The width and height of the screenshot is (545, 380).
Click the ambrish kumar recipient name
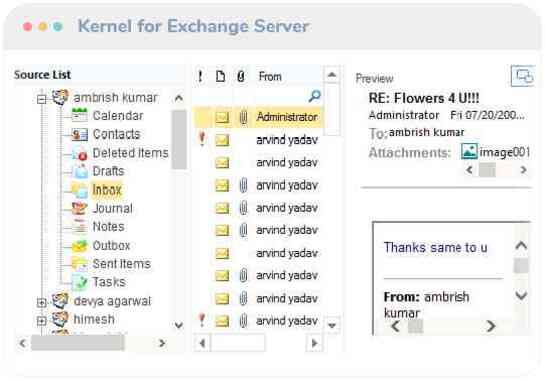[x=426, y=132]
